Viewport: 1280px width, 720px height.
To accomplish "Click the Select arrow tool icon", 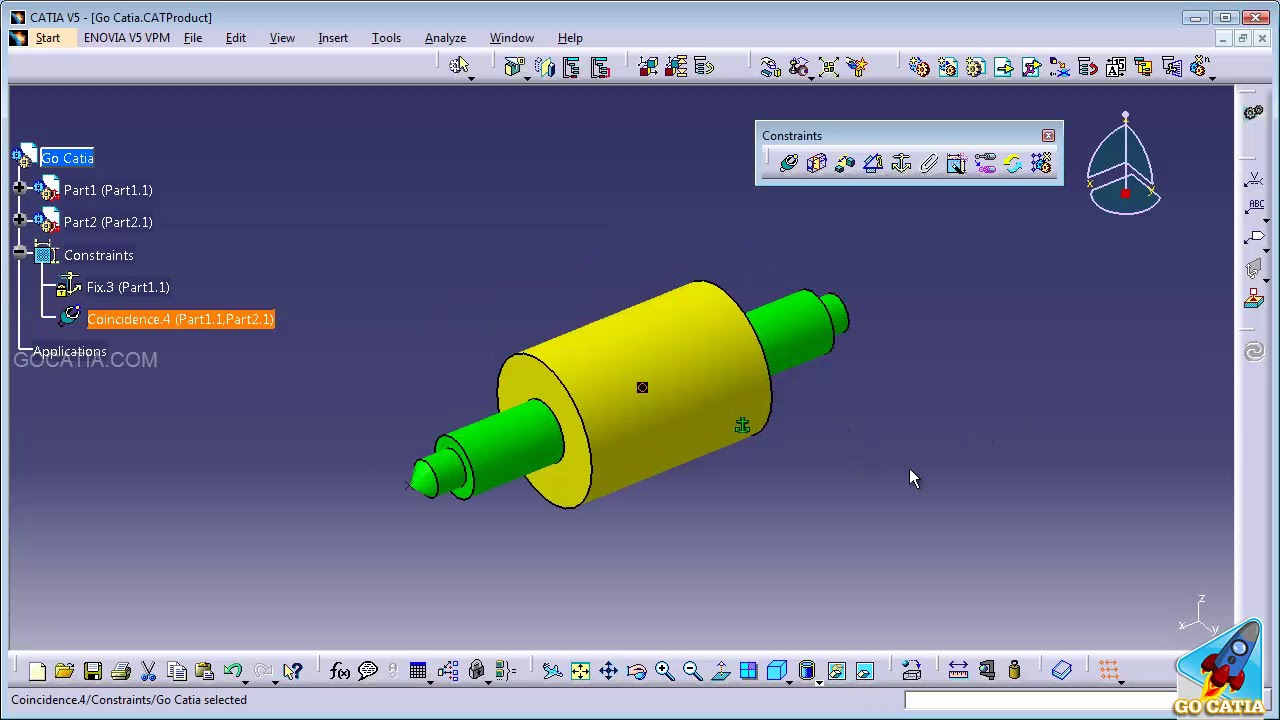I will pos(458,66).
